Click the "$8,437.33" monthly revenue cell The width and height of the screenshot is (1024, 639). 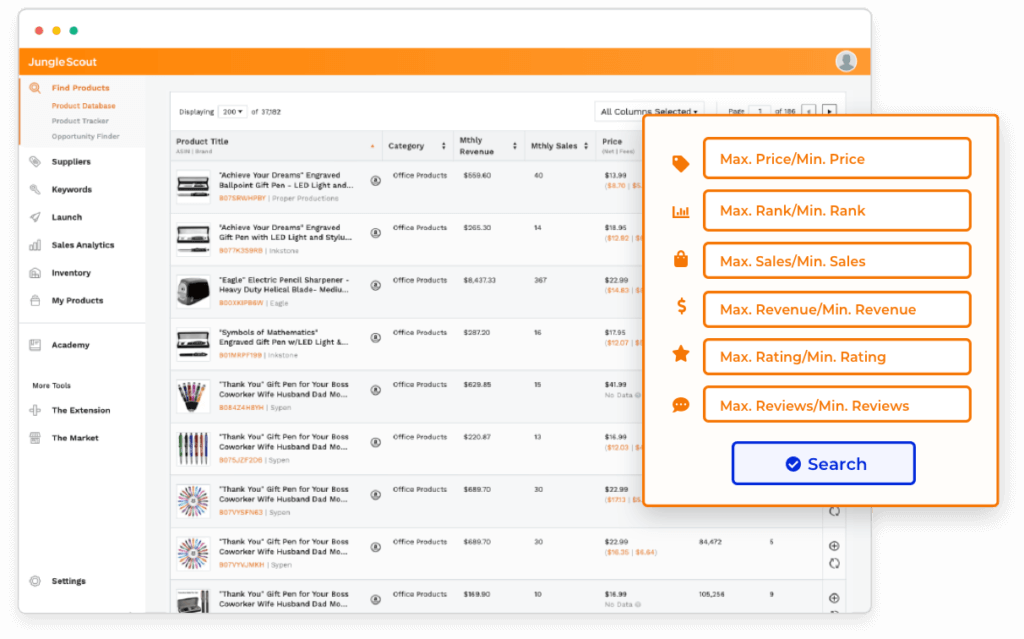(x=479, y=280)
